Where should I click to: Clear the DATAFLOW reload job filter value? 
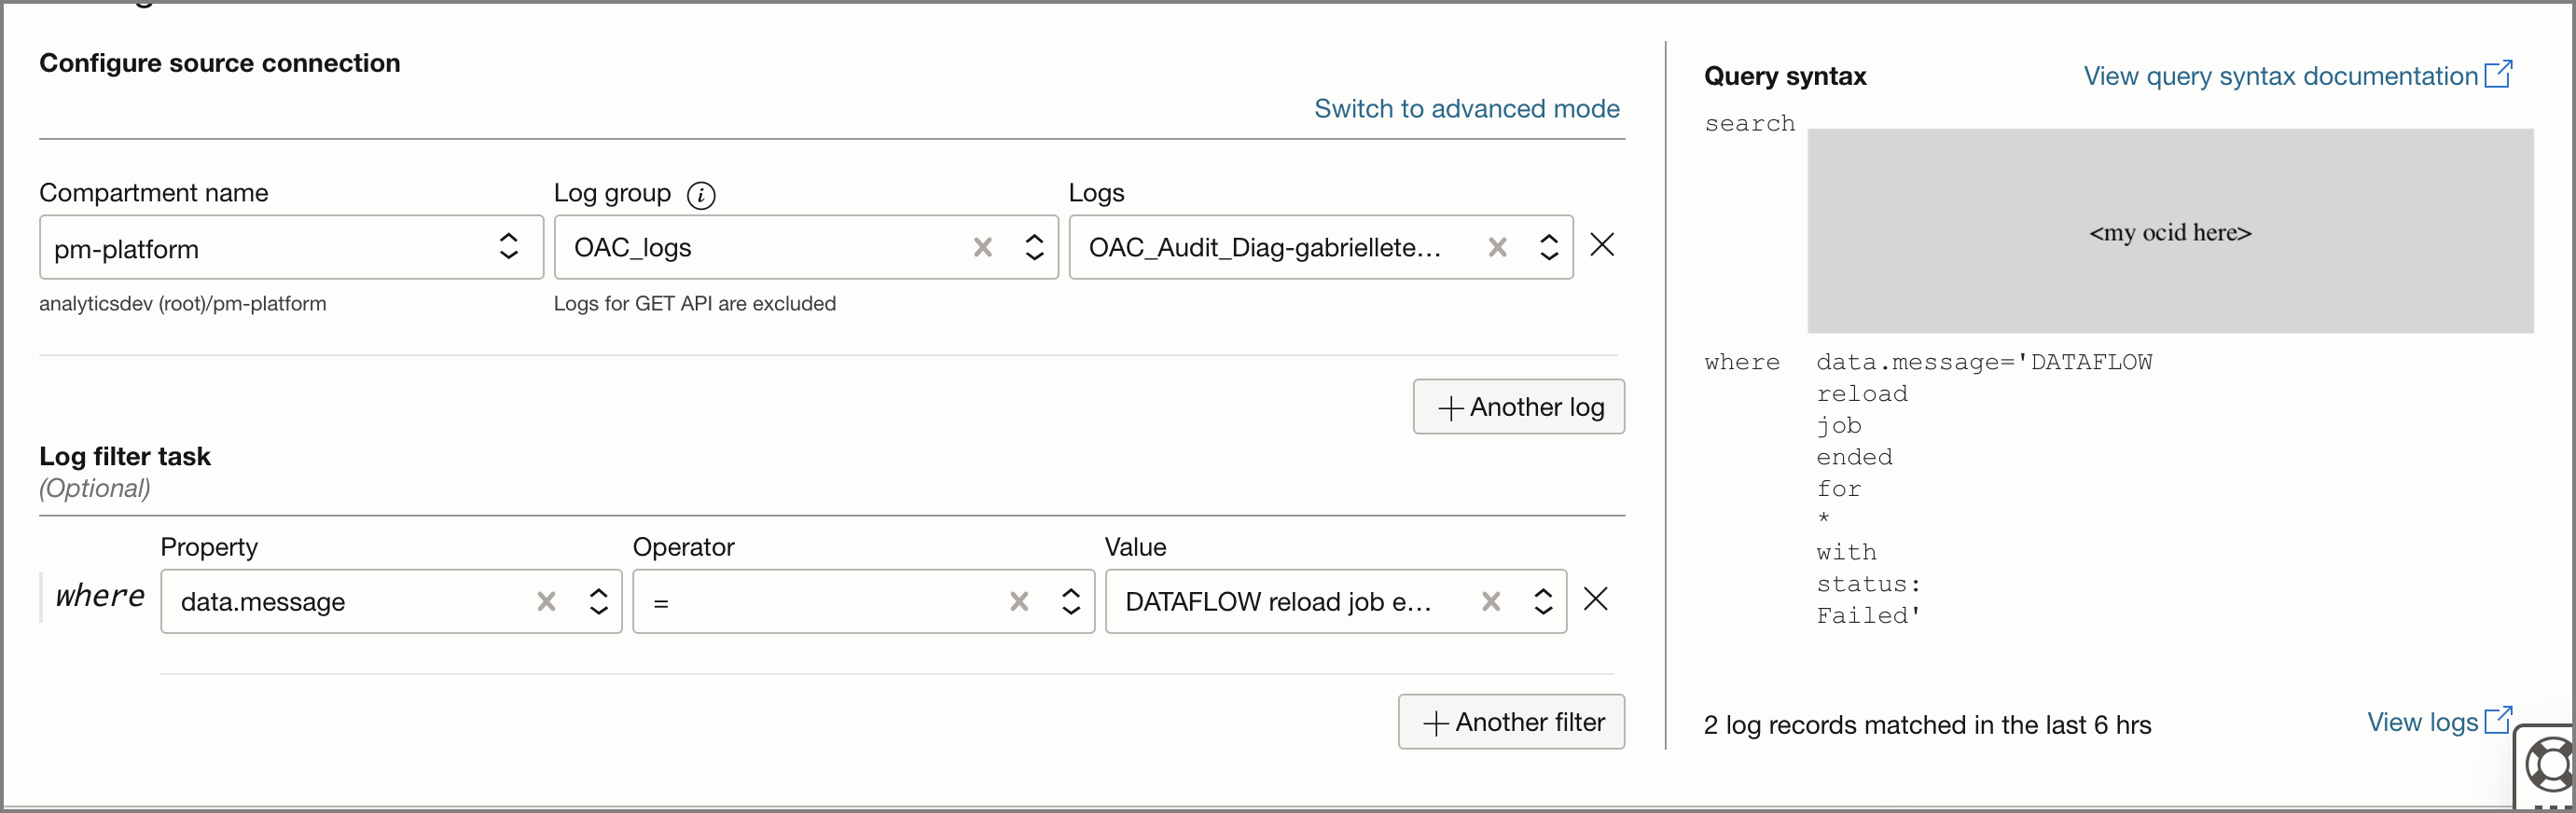pyautogui.click(x=1491, y=601)
